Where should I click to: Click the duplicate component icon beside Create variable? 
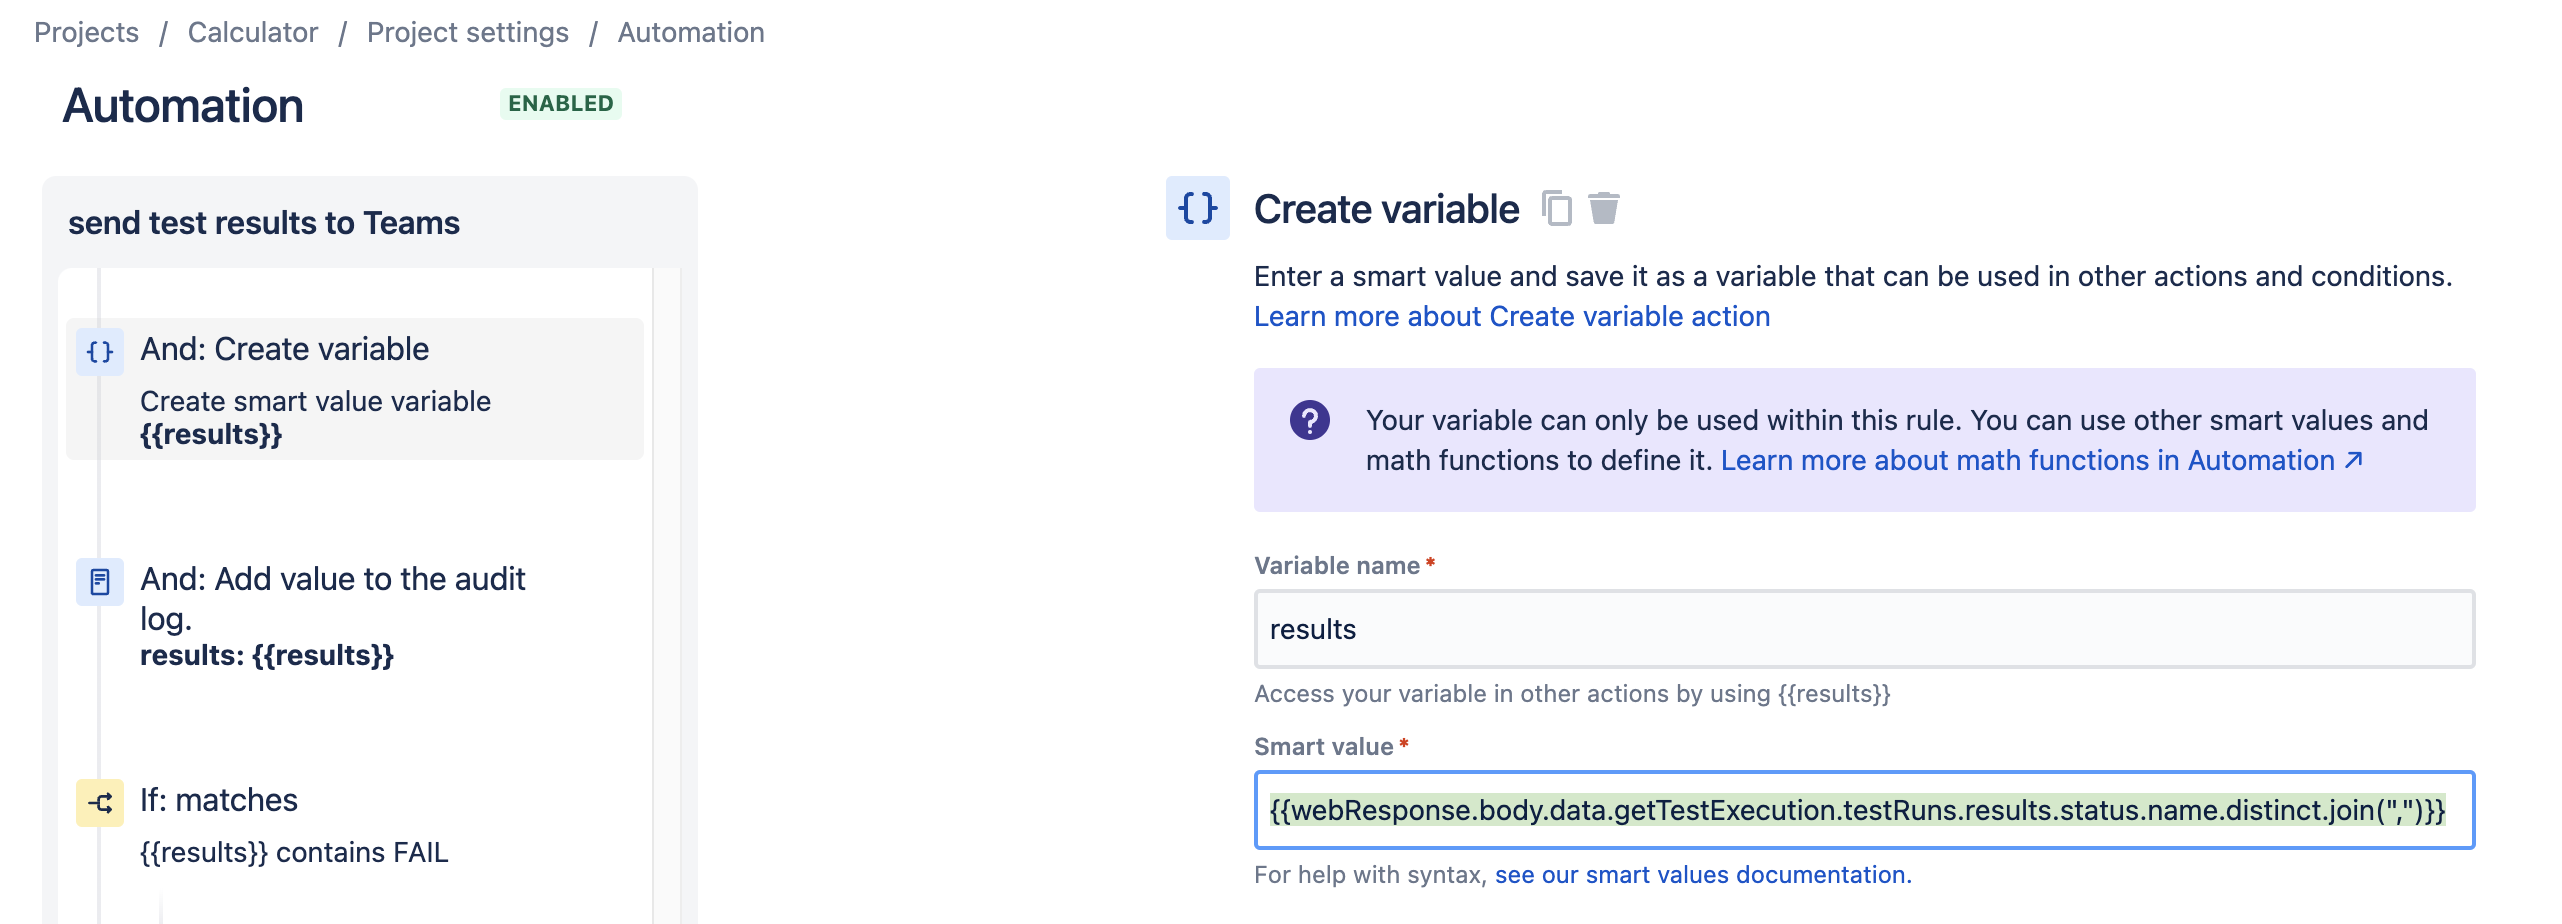(x=1556, y=209)
